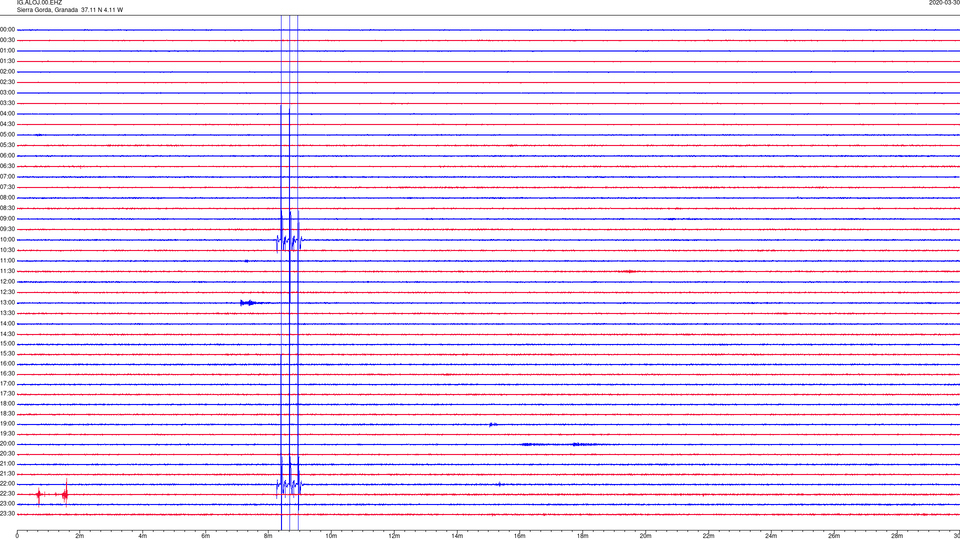Click the 22m axis label
960x540 pixels.
click(x=708, y=536)
